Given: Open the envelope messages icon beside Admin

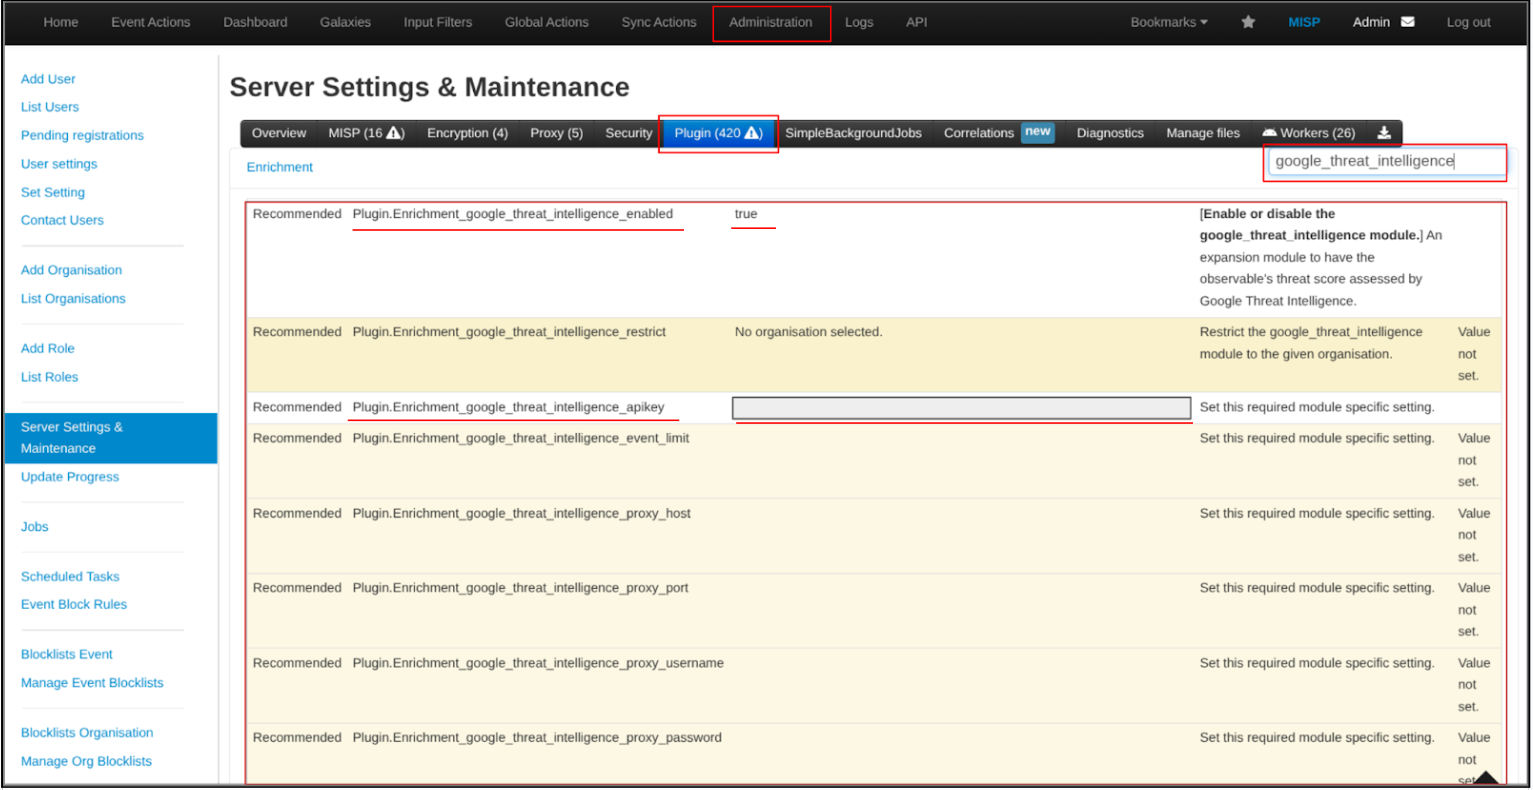Looking at the screenshot, I should pos(1407,22).
